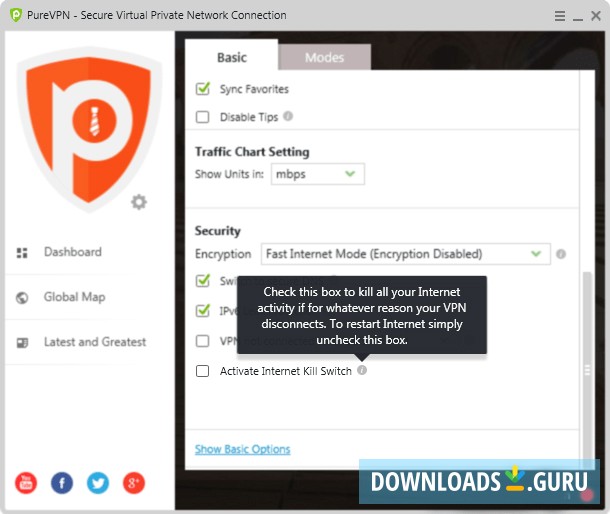Enable the Disable Tips checkbox
This screenshot has height=514, width=610.
tap(202, 117)
